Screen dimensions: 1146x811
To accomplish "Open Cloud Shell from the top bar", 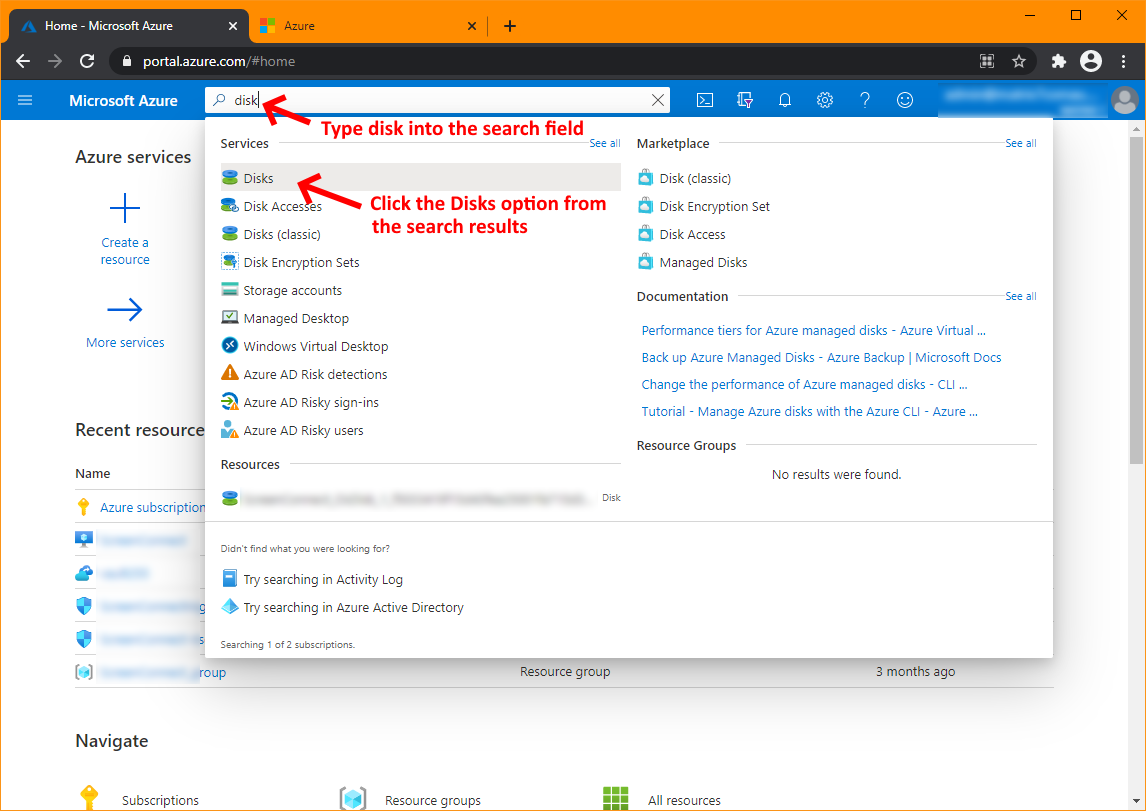I will point(705,100).
